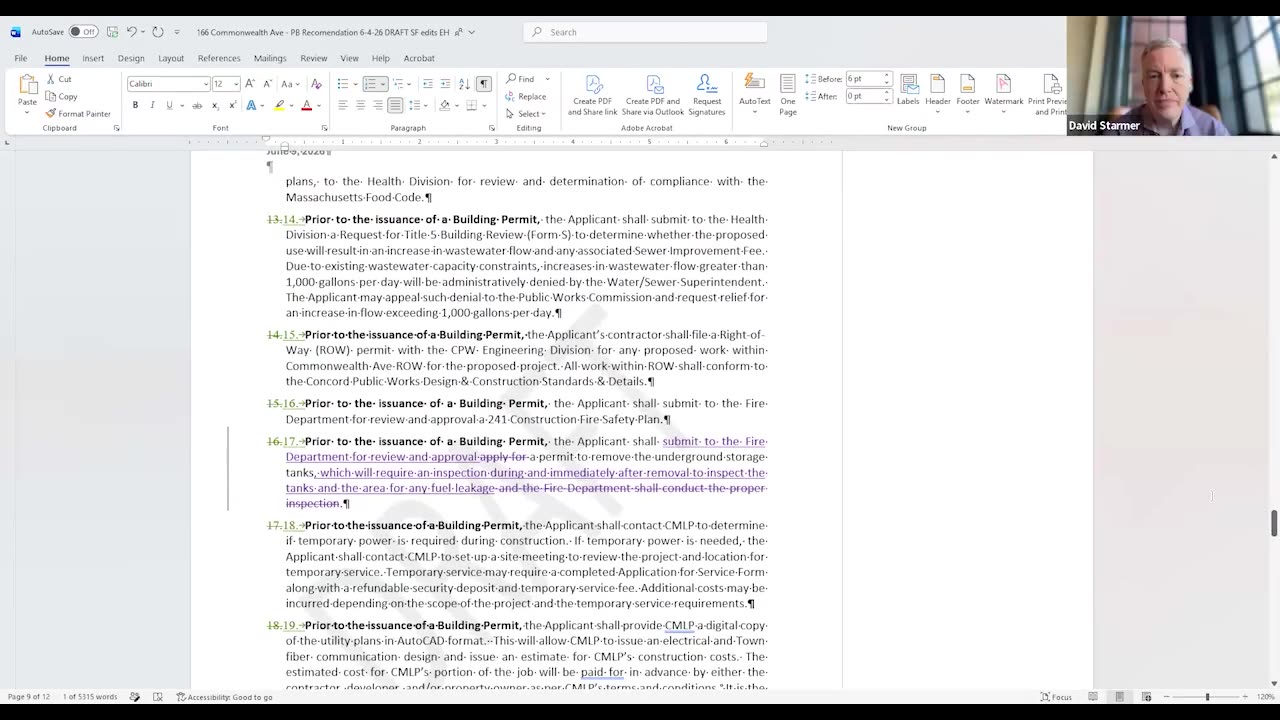Viewport: 1280px width, 720px height.
Task: Click Create PDF and Share via Outlook
Action: tap(654, 95)
